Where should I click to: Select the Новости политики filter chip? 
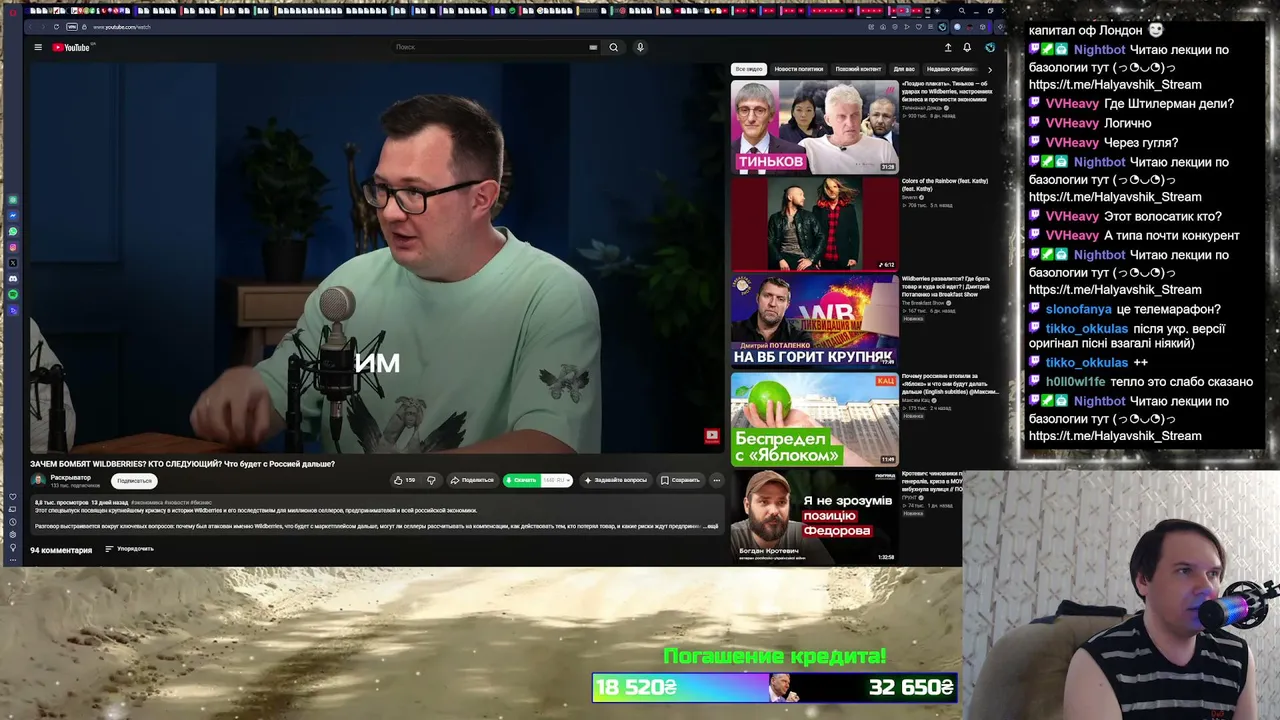[x=799, y=69]
